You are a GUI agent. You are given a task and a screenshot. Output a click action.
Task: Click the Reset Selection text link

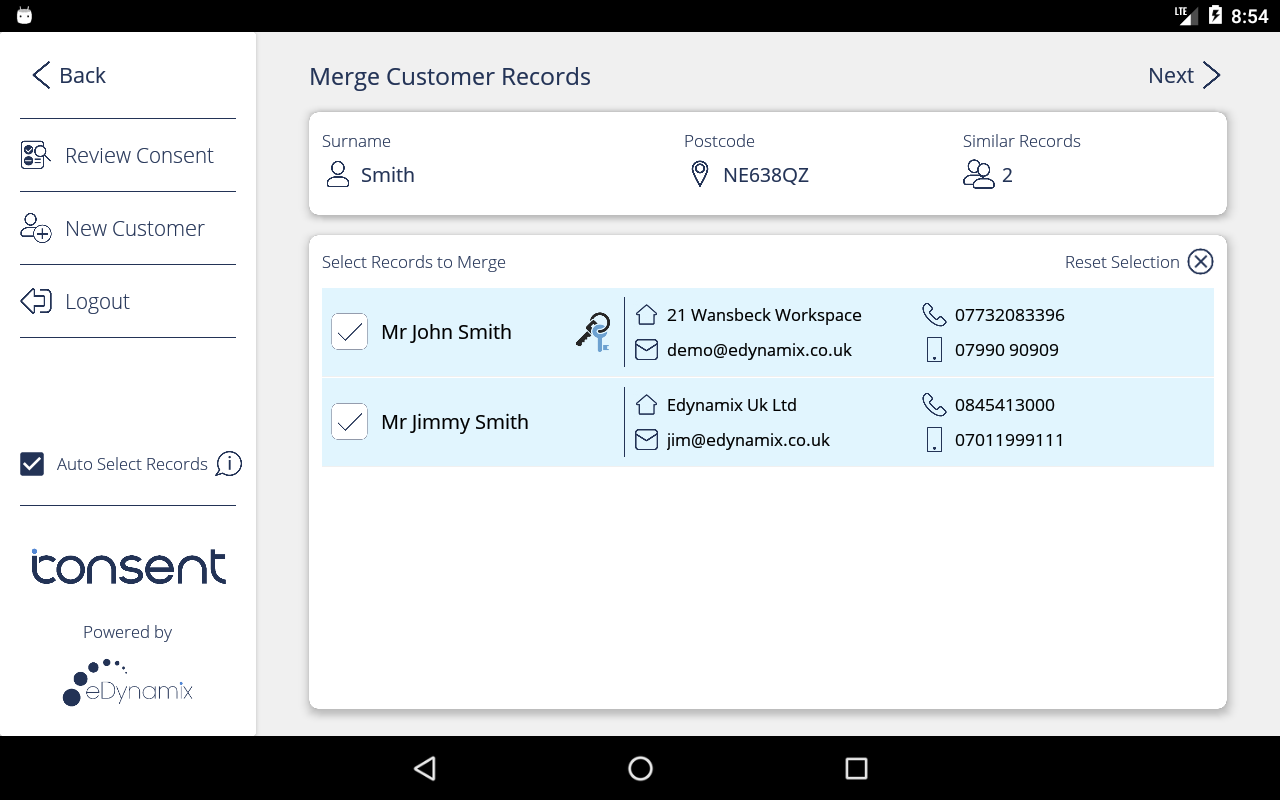click(x=1121, y=262)
